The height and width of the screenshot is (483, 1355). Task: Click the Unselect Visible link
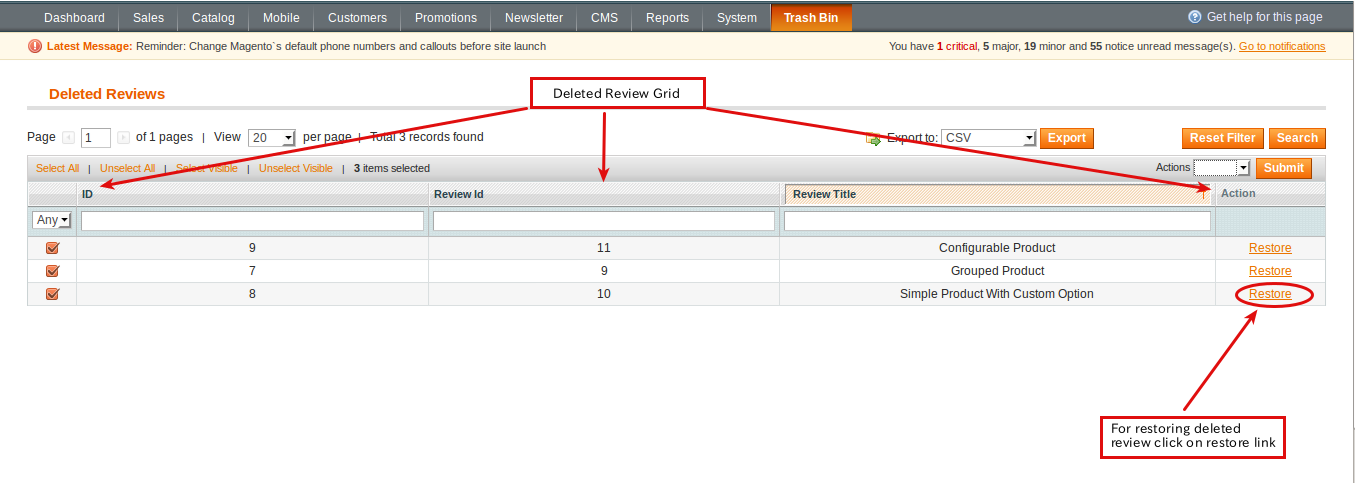point(296,168)
